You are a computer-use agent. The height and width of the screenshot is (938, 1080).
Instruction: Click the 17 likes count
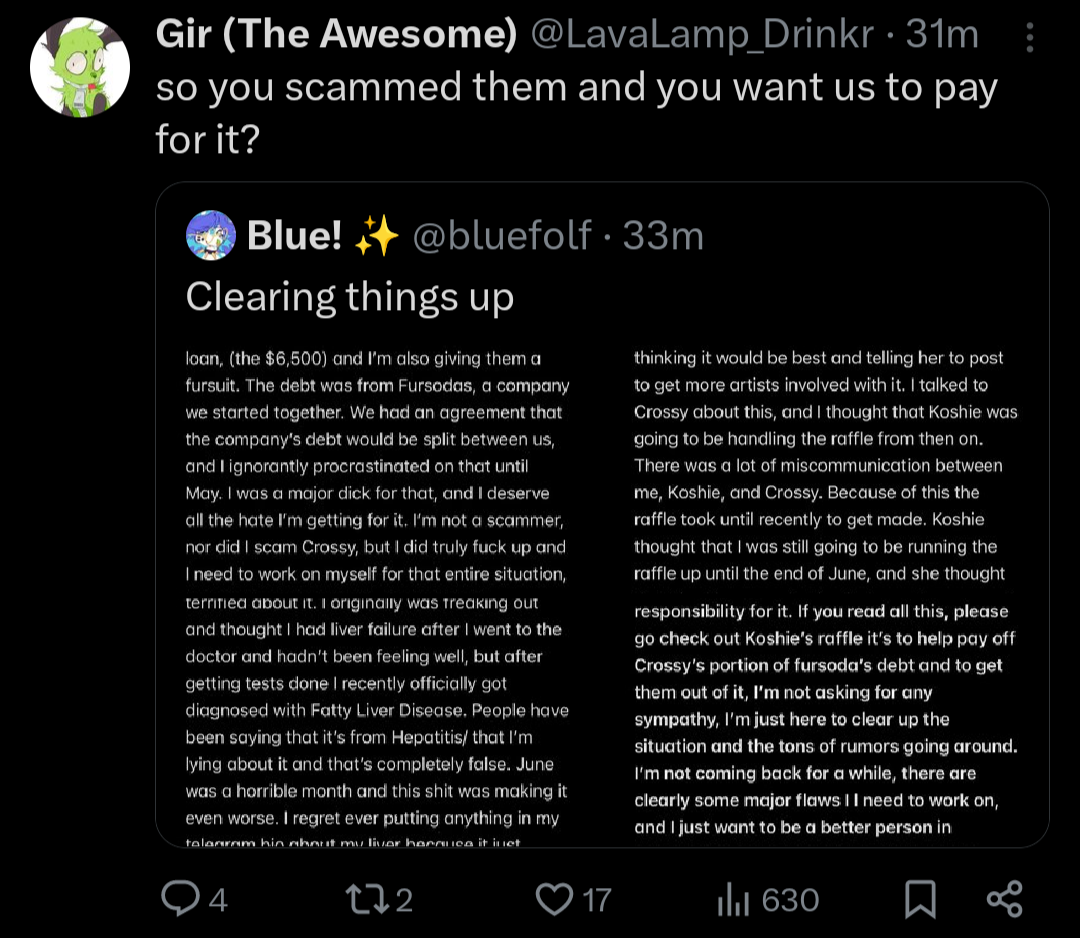[x=596, y=900]
